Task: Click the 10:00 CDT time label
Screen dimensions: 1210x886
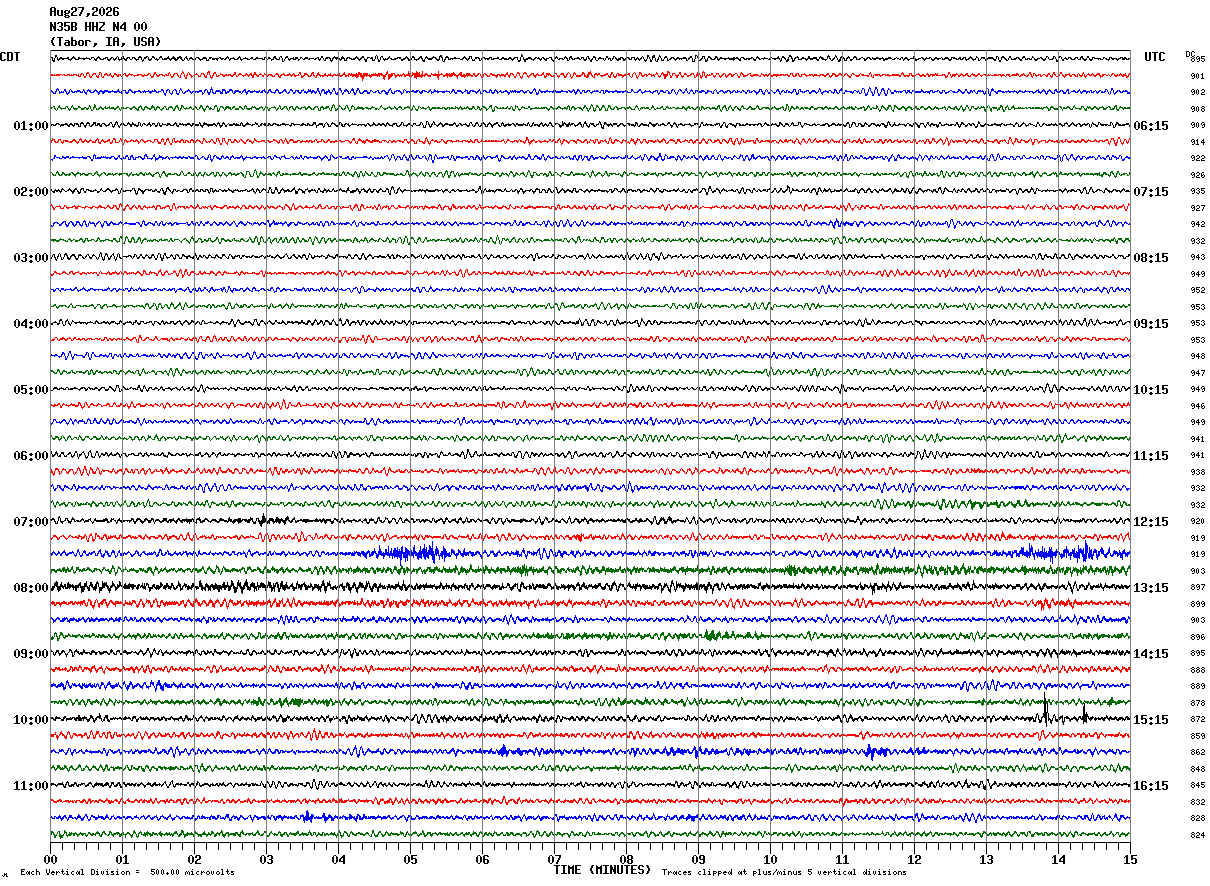Action: [31, 720]
